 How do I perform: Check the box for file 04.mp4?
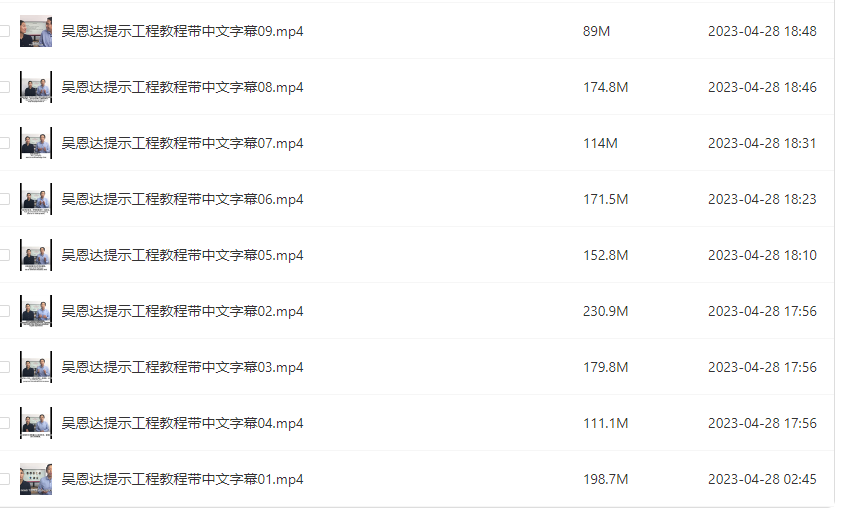click(x=5, y=423)
